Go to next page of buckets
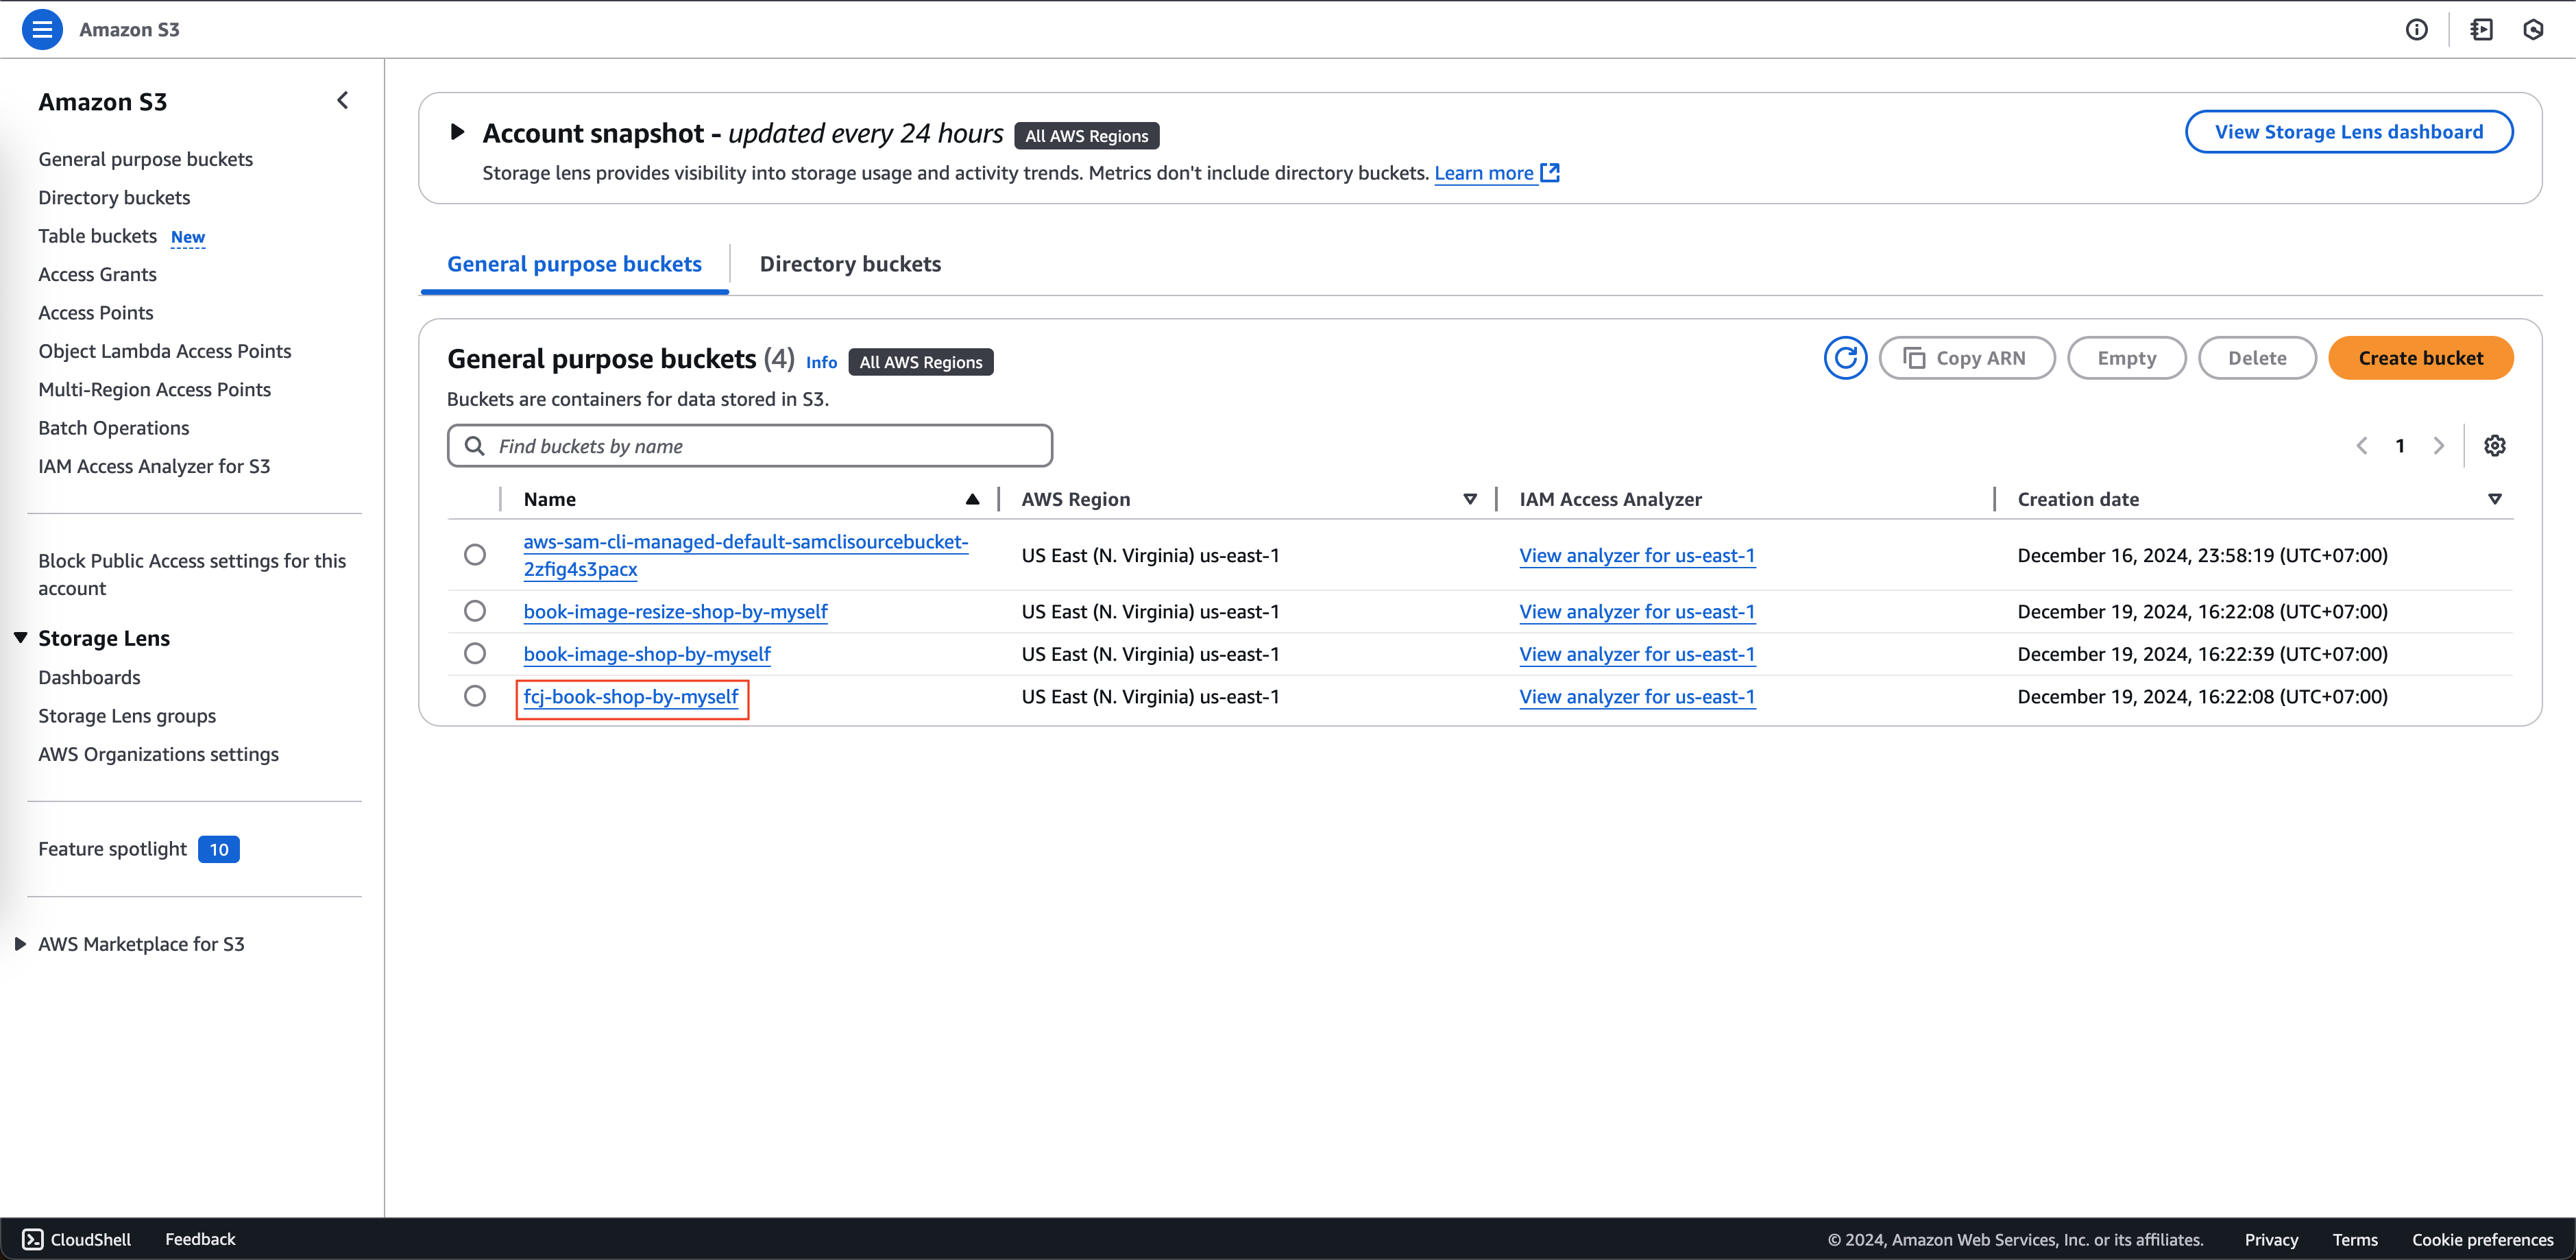This screenshot has width=2576, height=1260. coord(2439,446)
